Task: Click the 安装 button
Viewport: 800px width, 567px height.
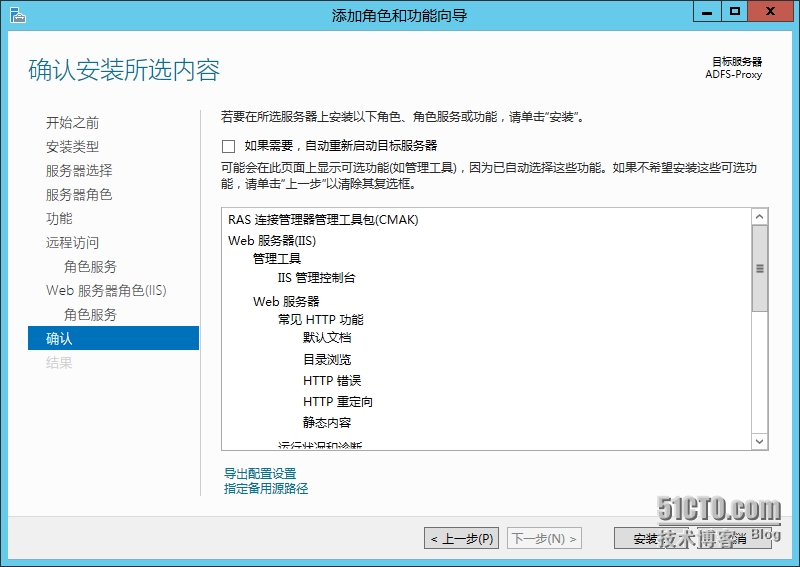Action: (651, 539)
